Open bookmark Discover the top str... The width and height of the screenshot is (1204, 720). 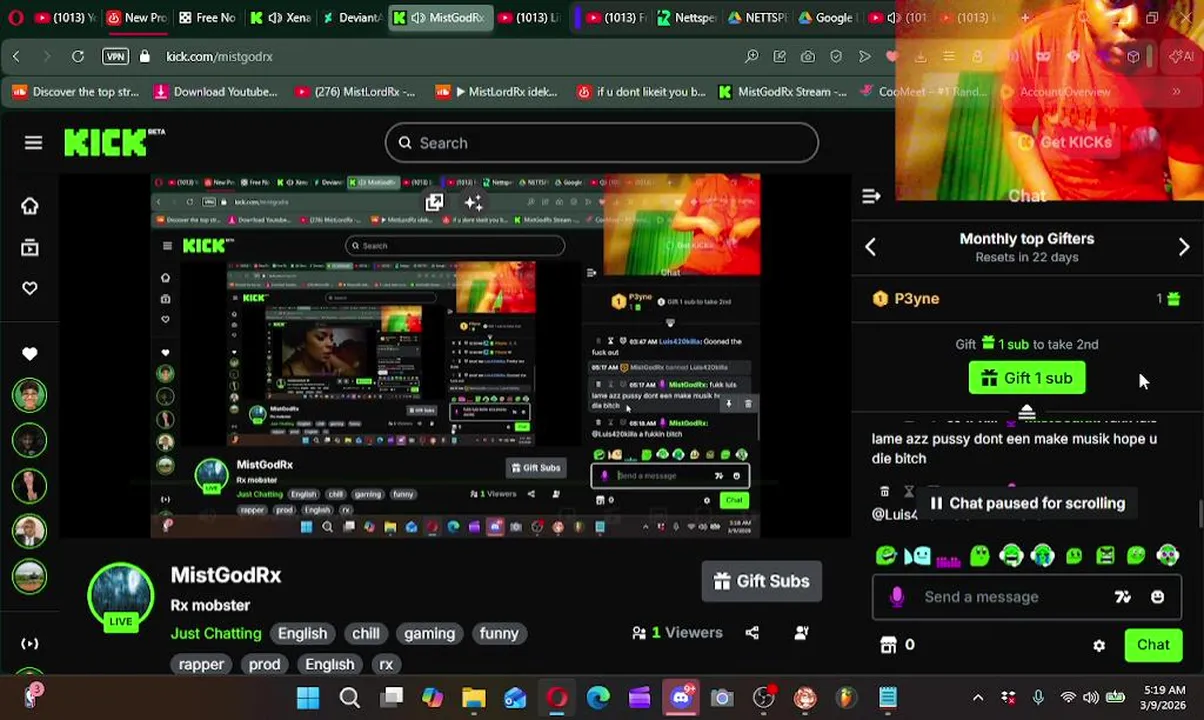(76, 92)
